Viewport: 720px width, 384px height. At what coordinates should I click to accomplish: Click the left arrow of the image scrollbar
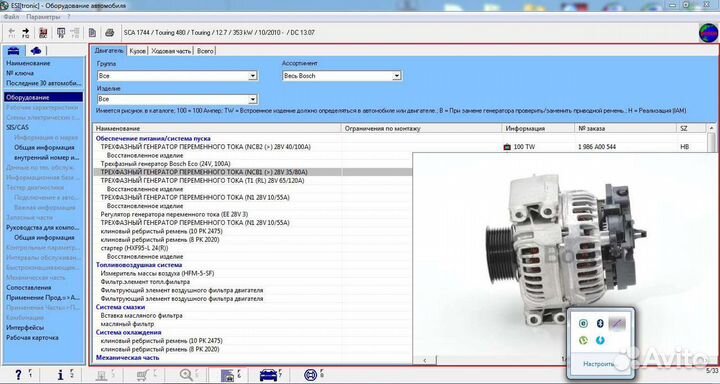(x=425, y=360)
